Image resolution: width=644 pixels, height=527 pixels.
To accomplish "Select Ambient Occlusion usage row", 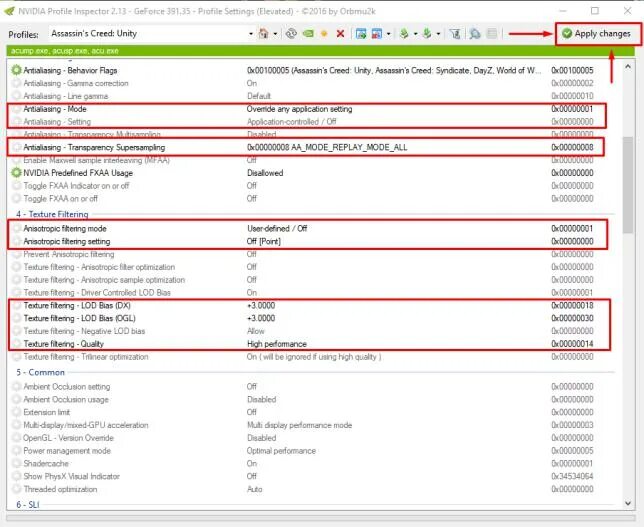I will [310, 399].
